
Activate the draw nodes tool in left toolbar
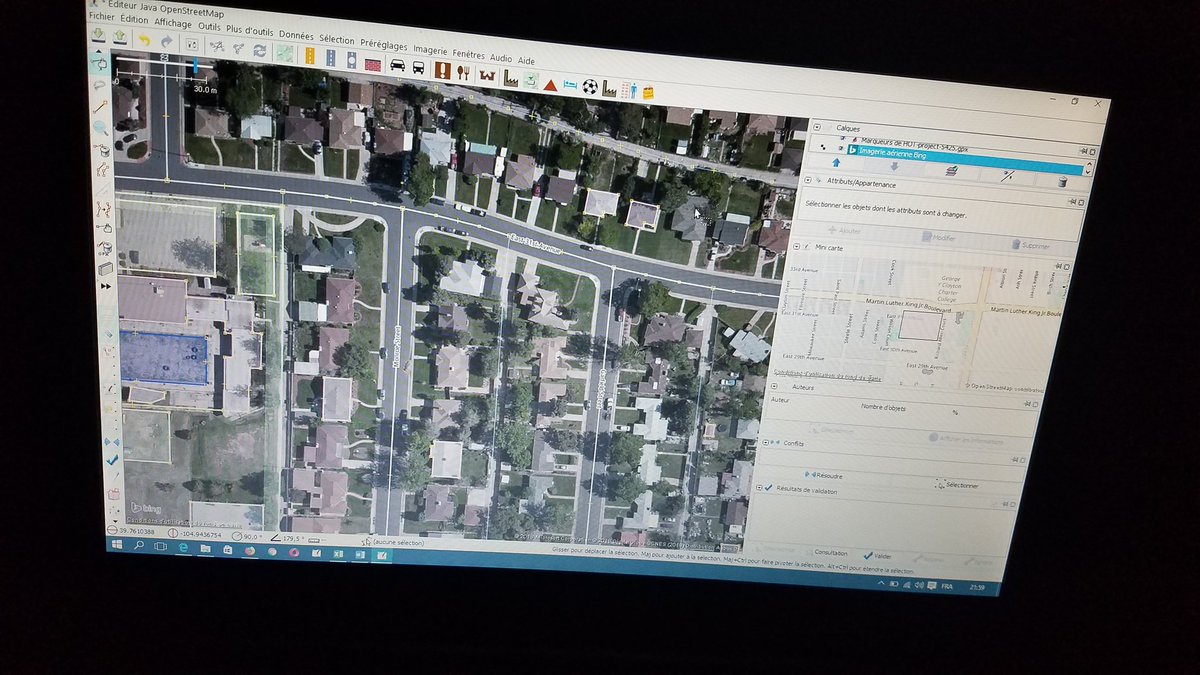[100, 107]
